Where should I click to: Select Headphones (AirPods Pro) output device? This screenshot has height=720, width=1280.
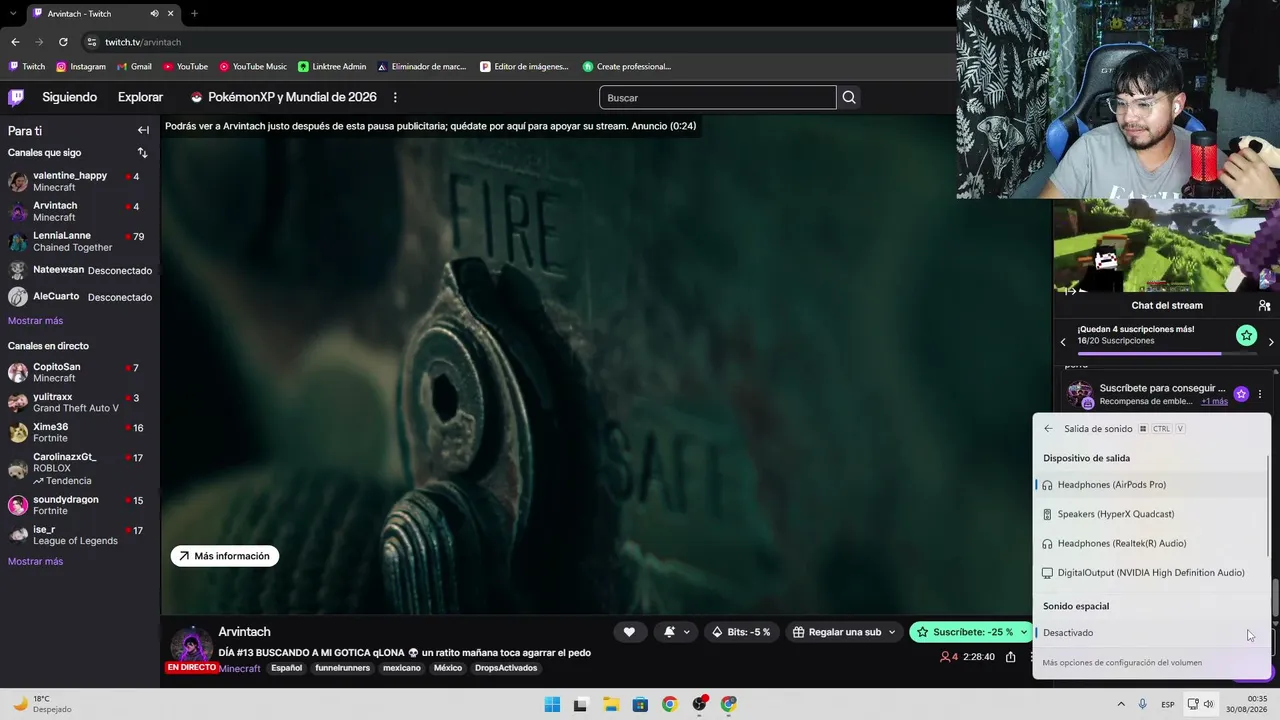(1152, 485)
